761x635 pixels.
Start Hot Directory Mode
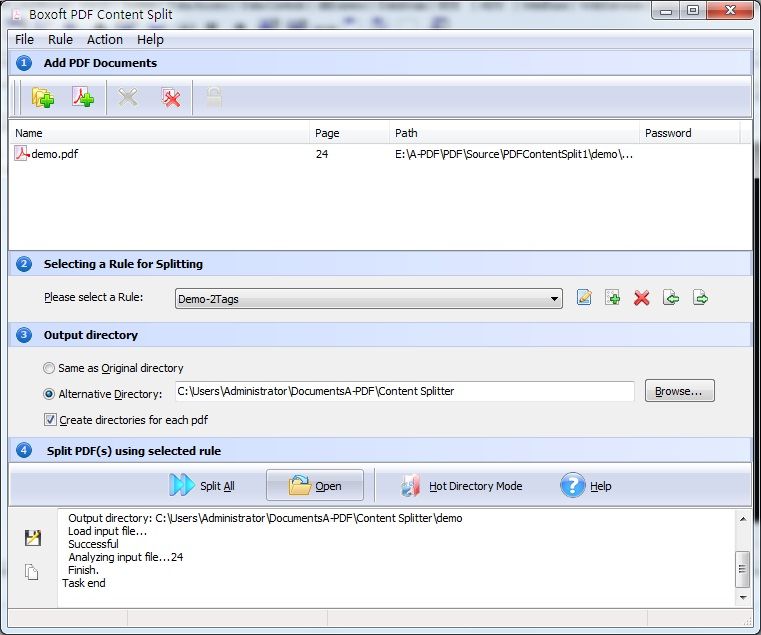[461, 485]
